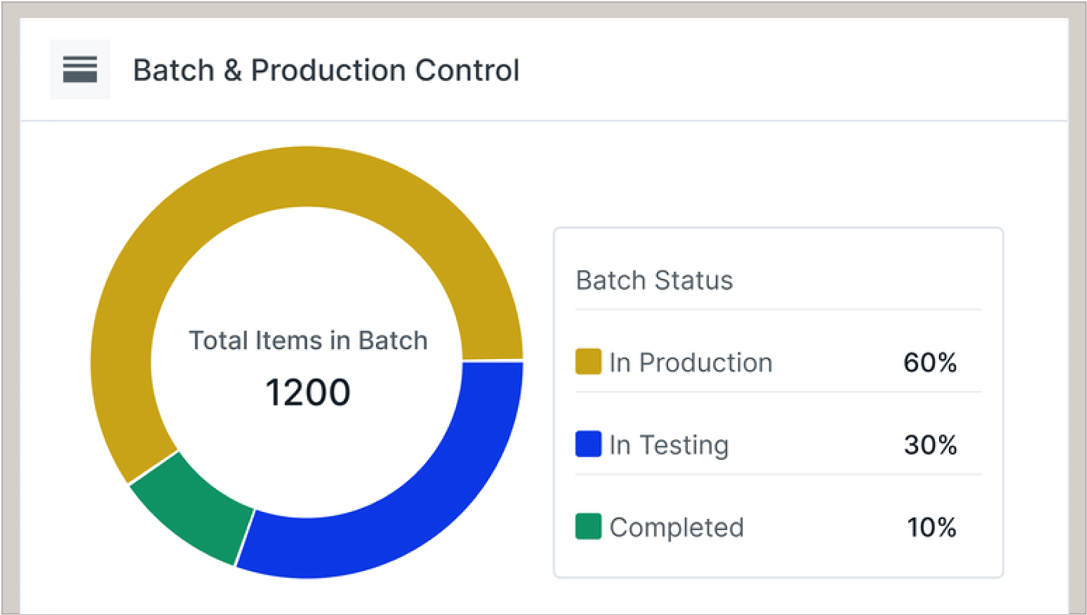Click the 10% value for Completed

click(931, 528)
